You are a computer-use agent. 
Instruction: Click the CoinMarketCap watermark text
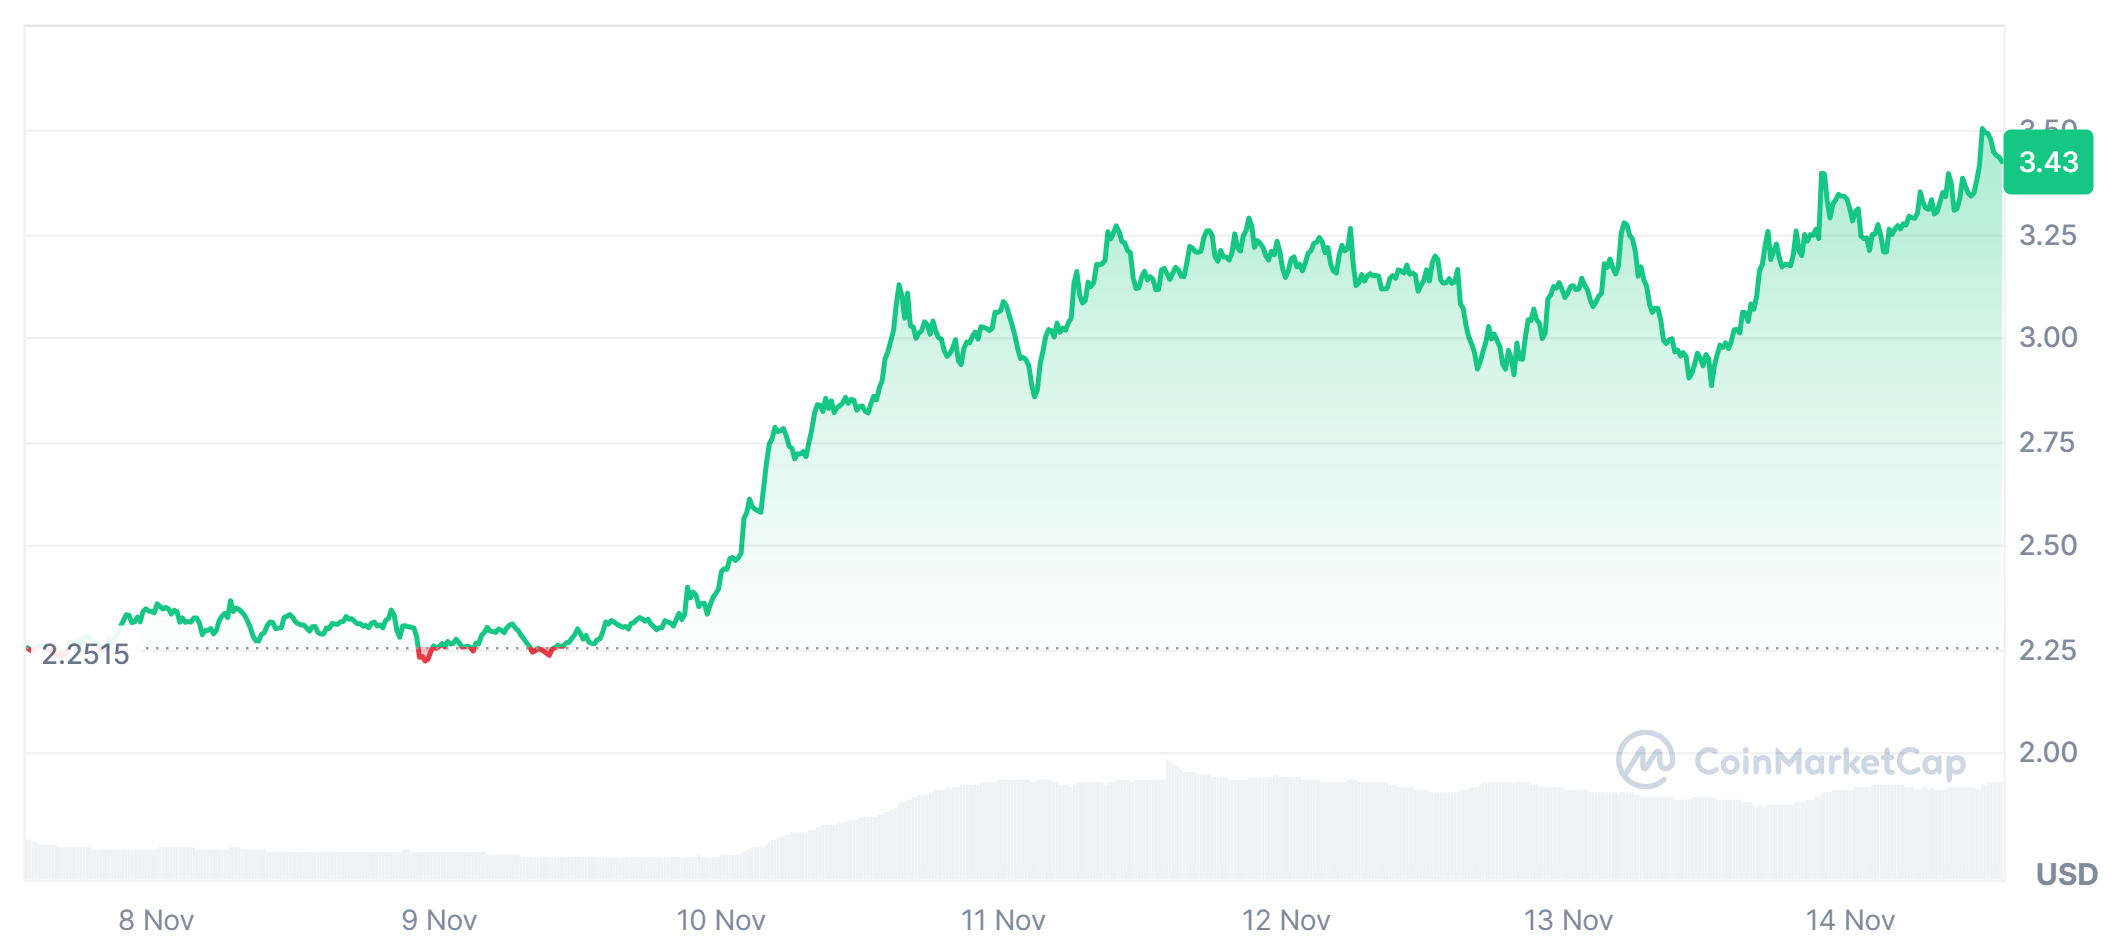tap(1829, 762)
